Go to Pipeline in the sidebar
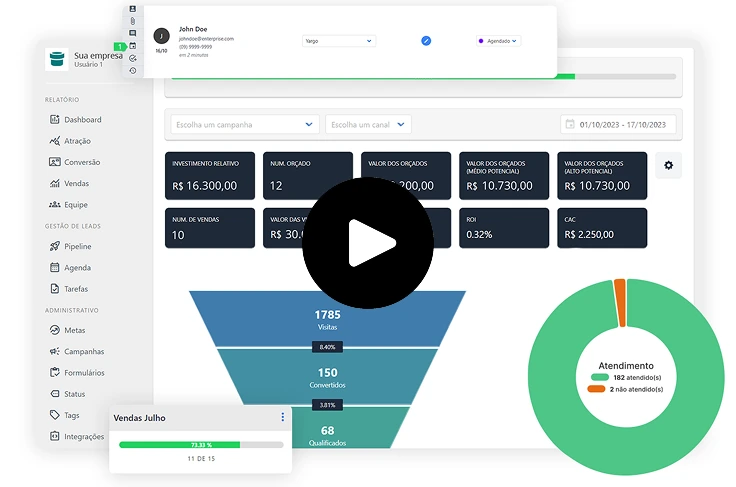This screenshot has height=487, width=736. (x=77, y=246)
